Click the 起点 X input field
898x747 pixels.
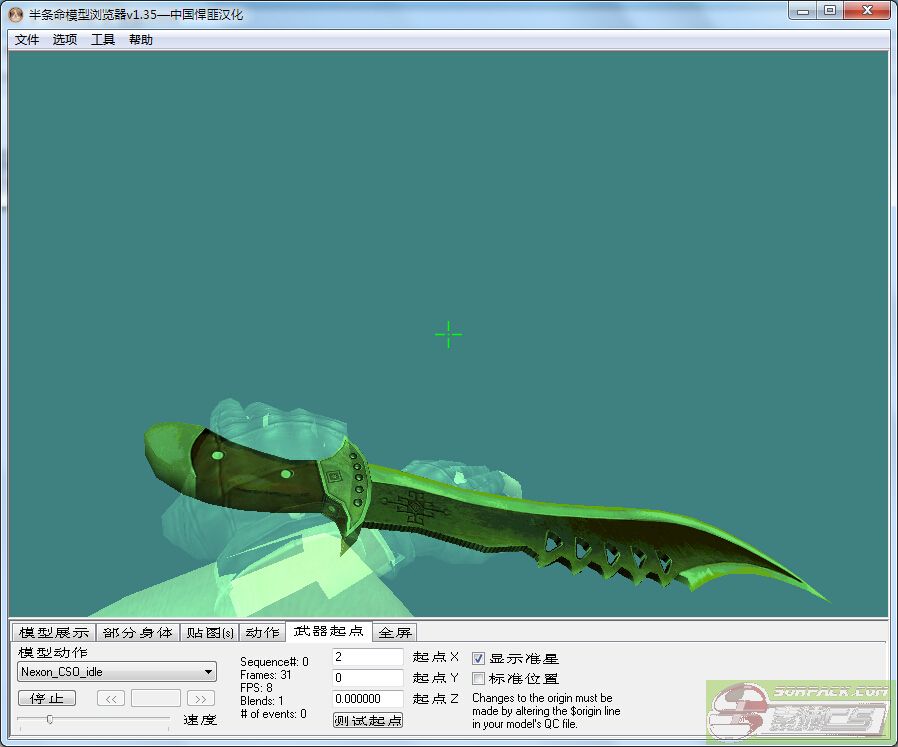coord(367,657)
